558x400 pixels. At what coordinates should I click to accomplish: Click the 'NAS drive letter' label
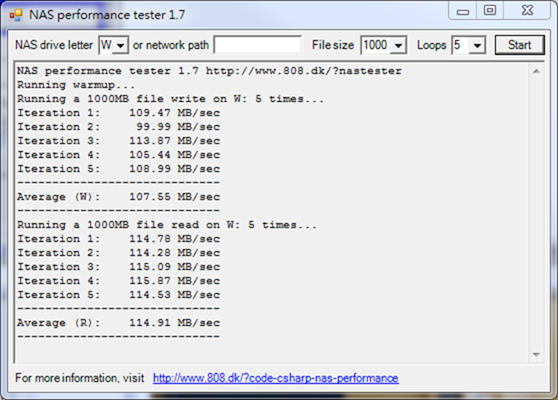pyautogui.click(x=54, y=45)
